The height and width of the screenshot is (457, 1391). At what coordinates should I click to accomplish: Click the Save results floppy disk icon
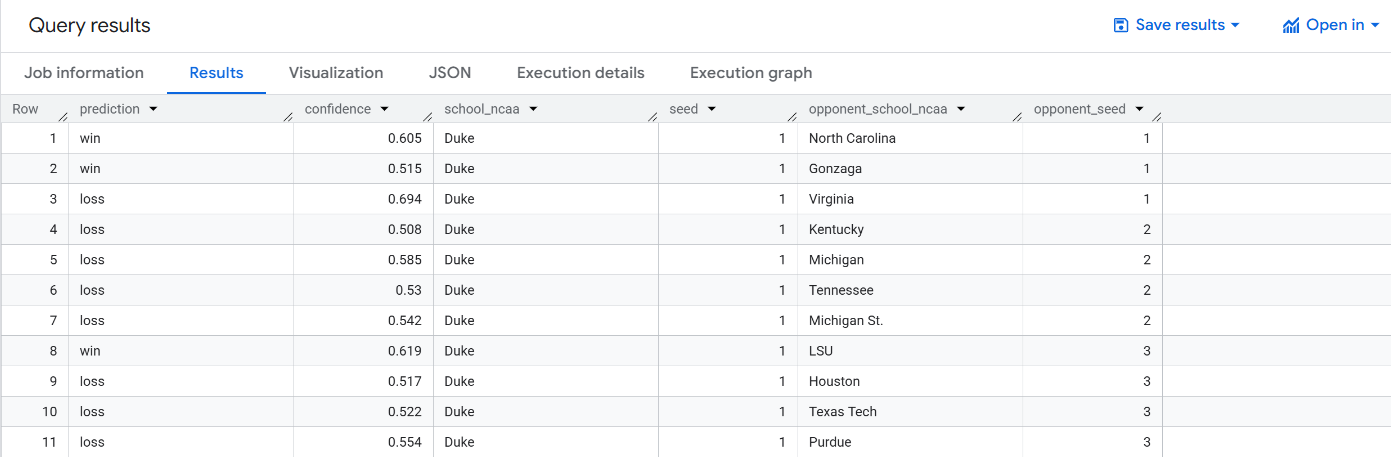1121,25
